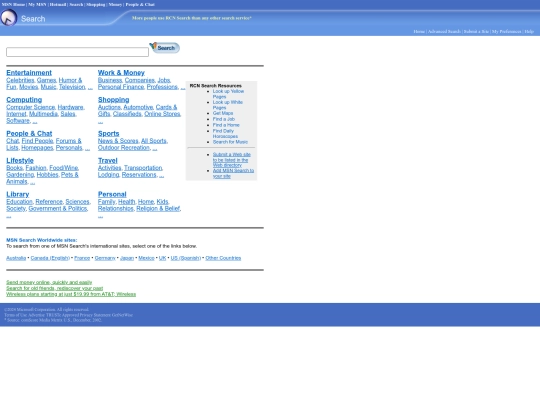Click Add MSN Search to your site

pyautogui.click(x=233, y=173)
